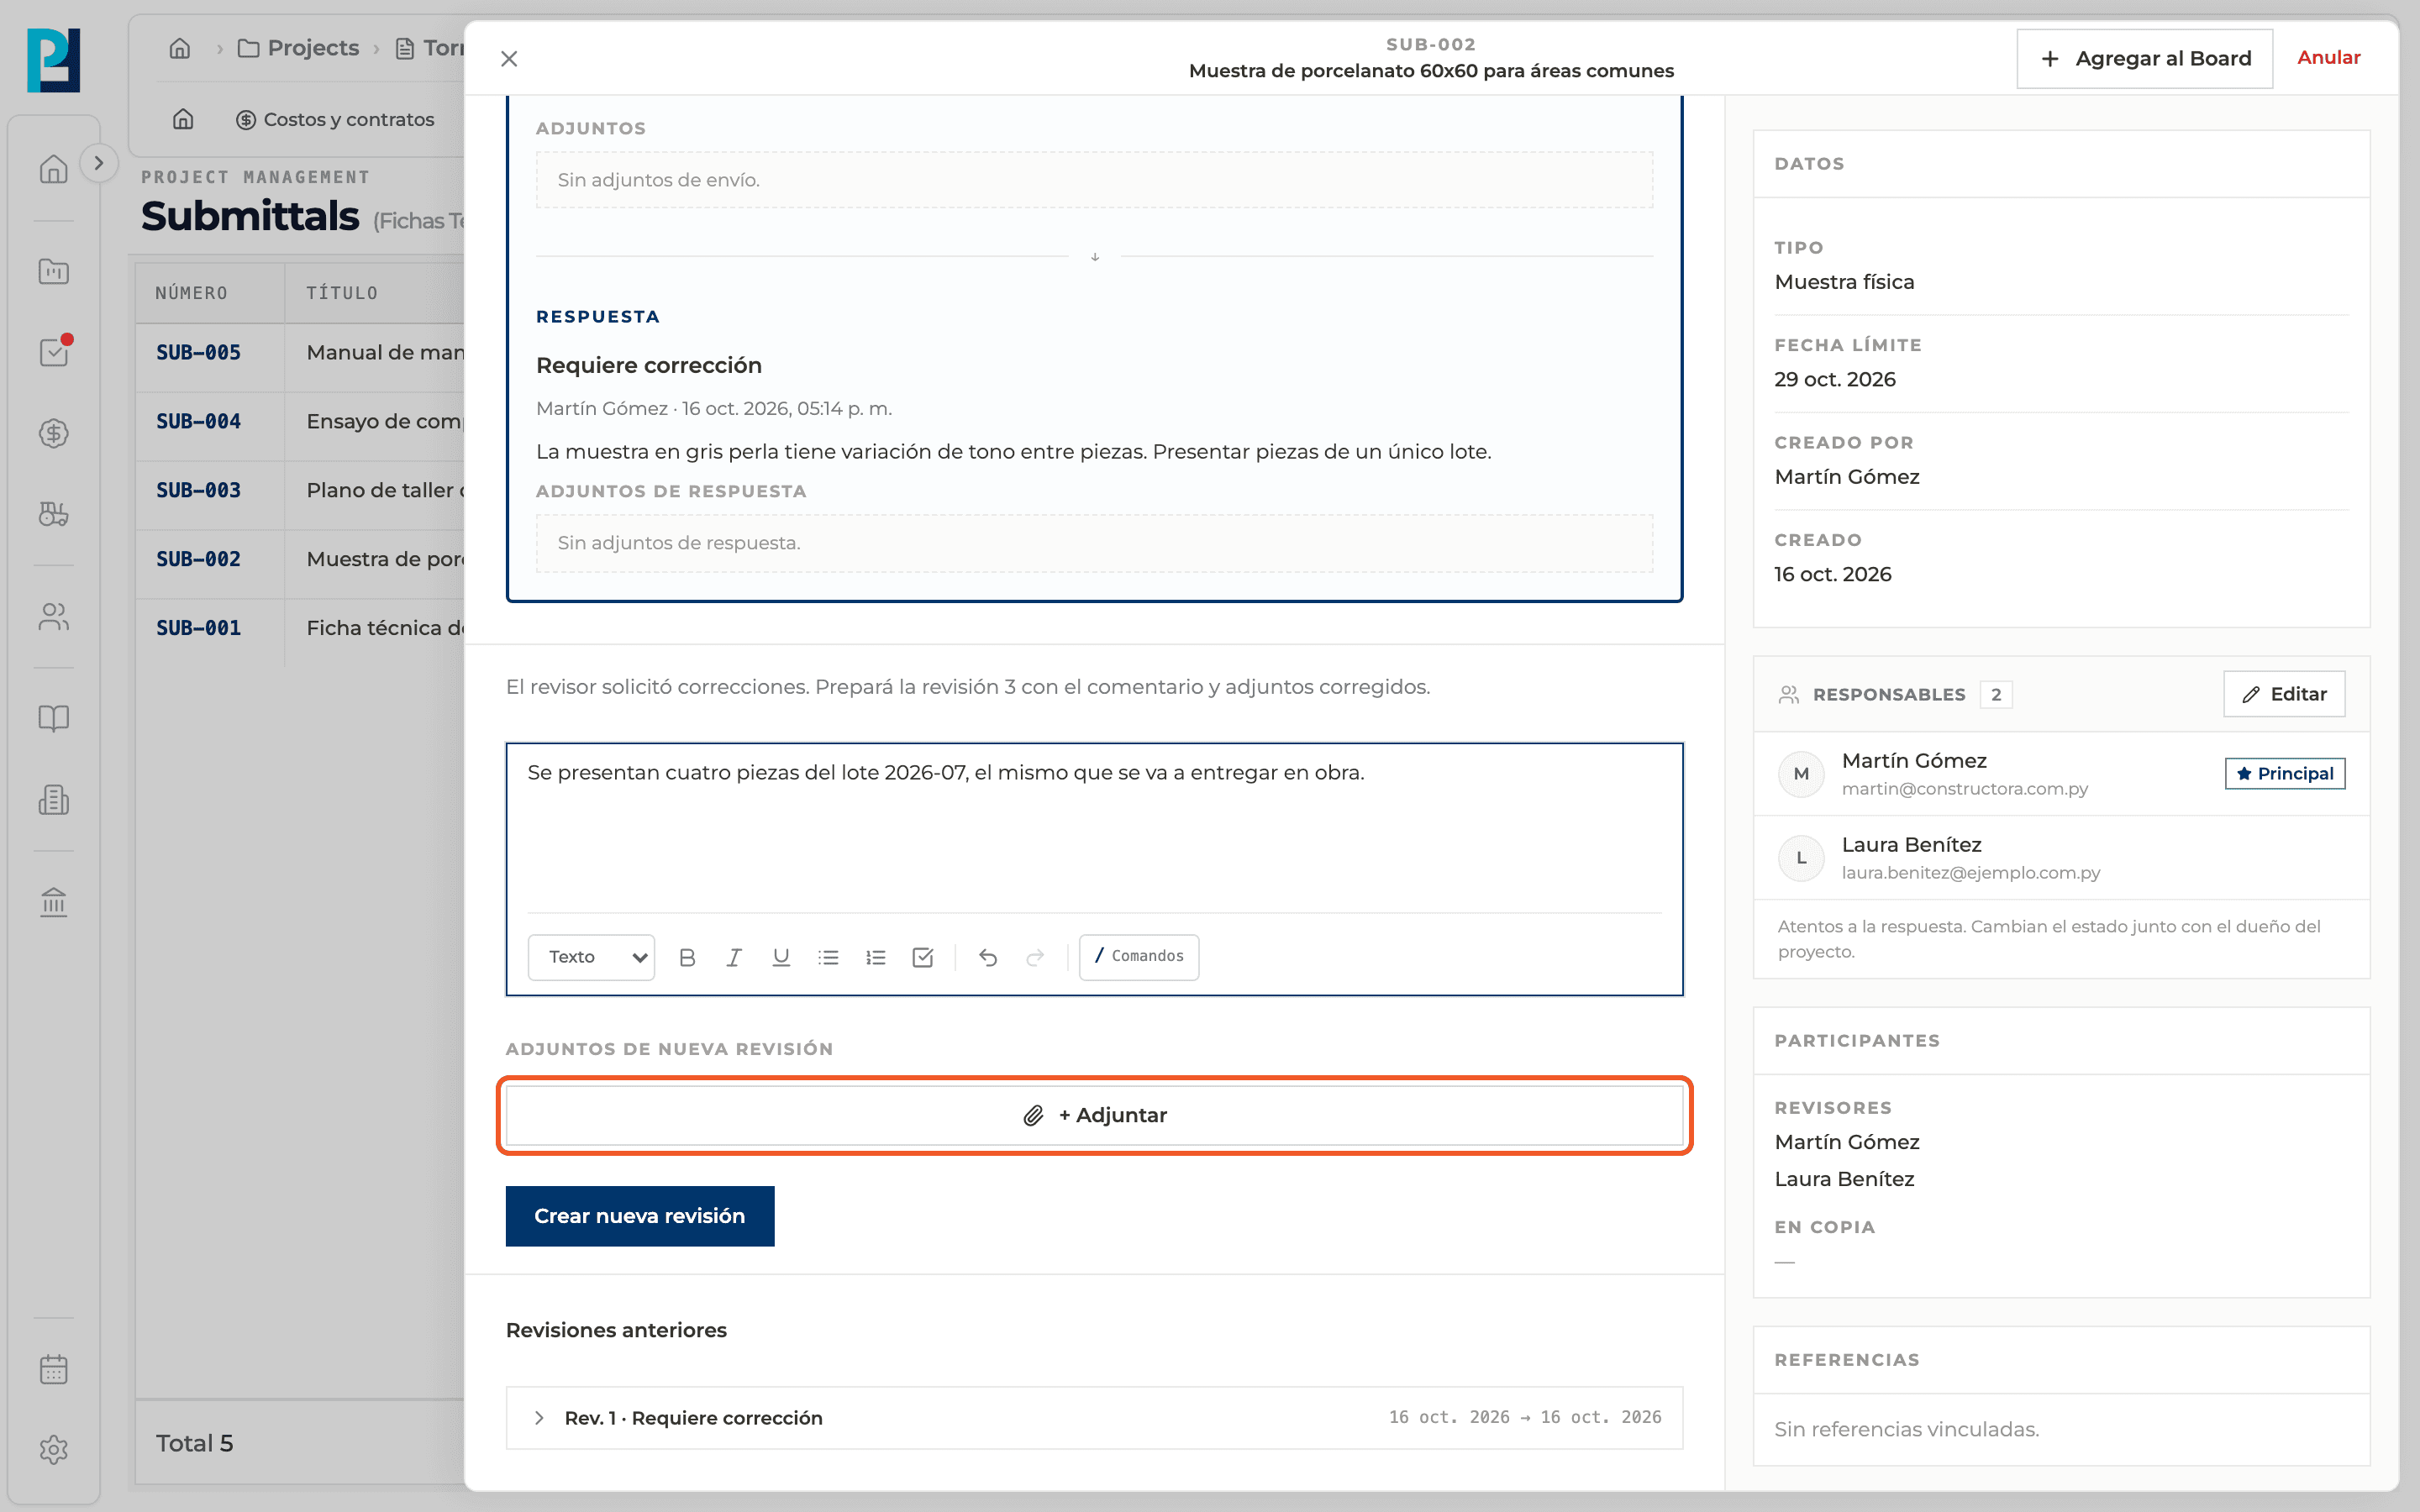Edit the Responsables list
The width and height of the screenshot is (2420, 1512).
click(2284, 694)
